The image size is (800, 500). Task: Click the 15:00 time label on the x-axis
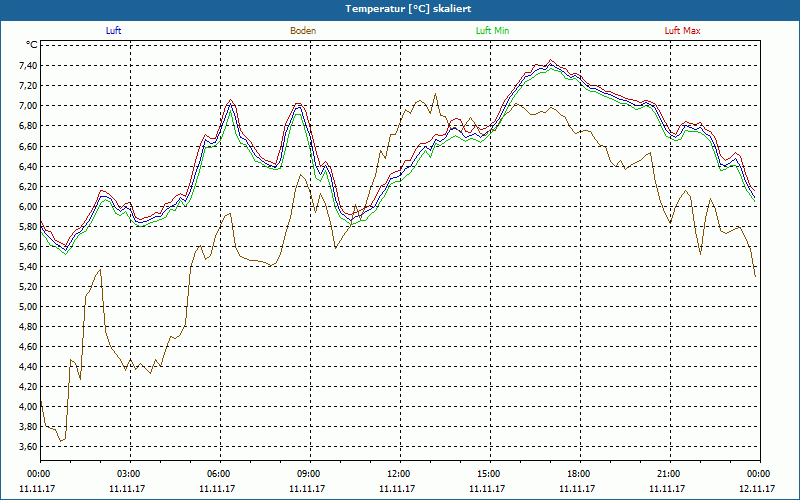click(x=489, y=474)
